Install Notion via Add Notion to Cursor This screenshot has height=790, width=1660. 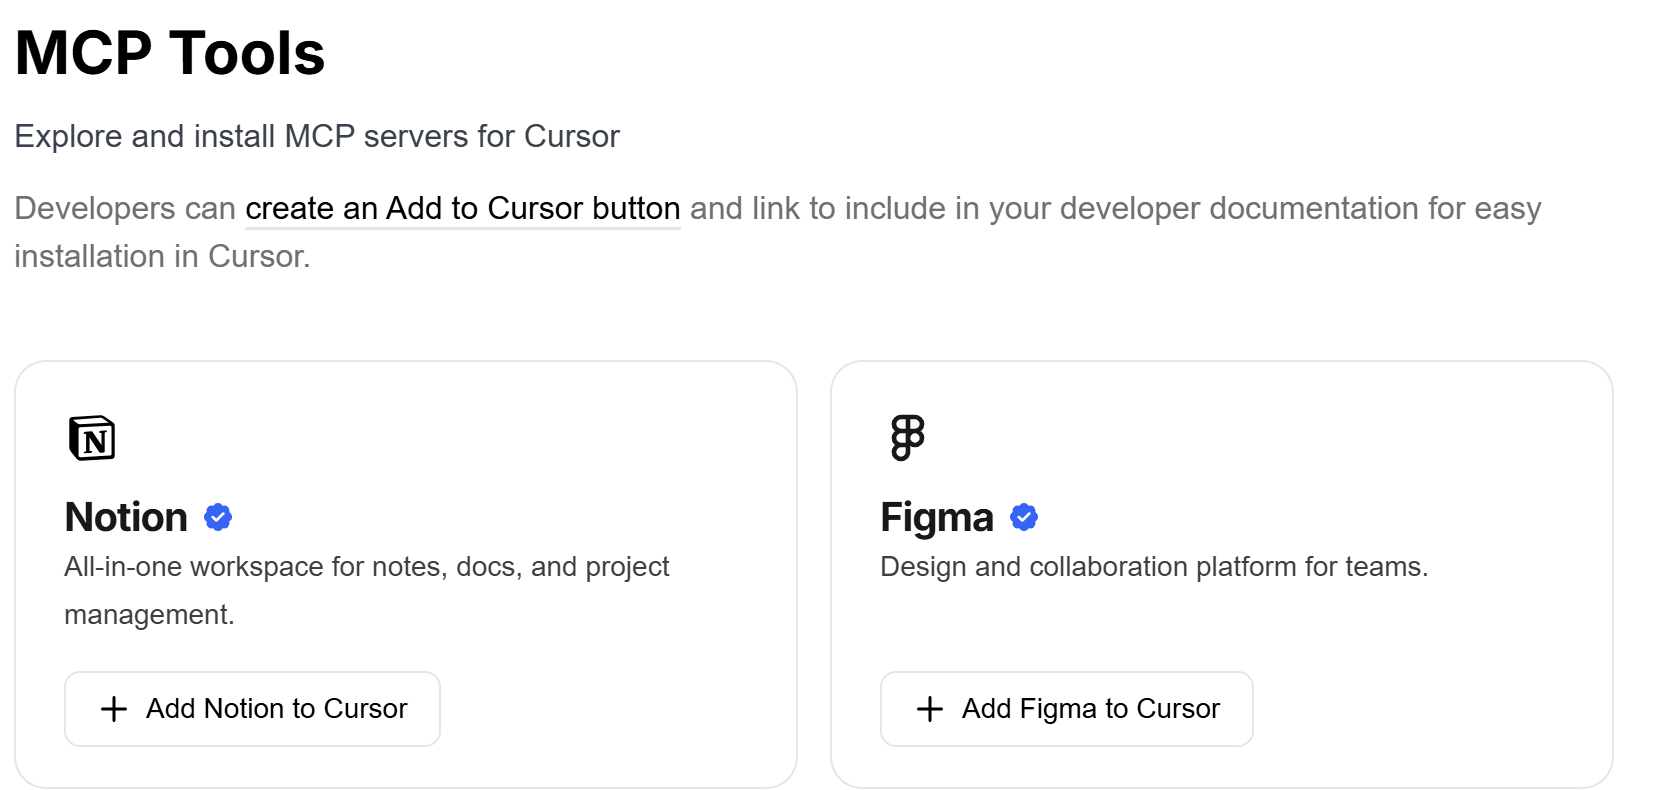click(x=252, y=709)
